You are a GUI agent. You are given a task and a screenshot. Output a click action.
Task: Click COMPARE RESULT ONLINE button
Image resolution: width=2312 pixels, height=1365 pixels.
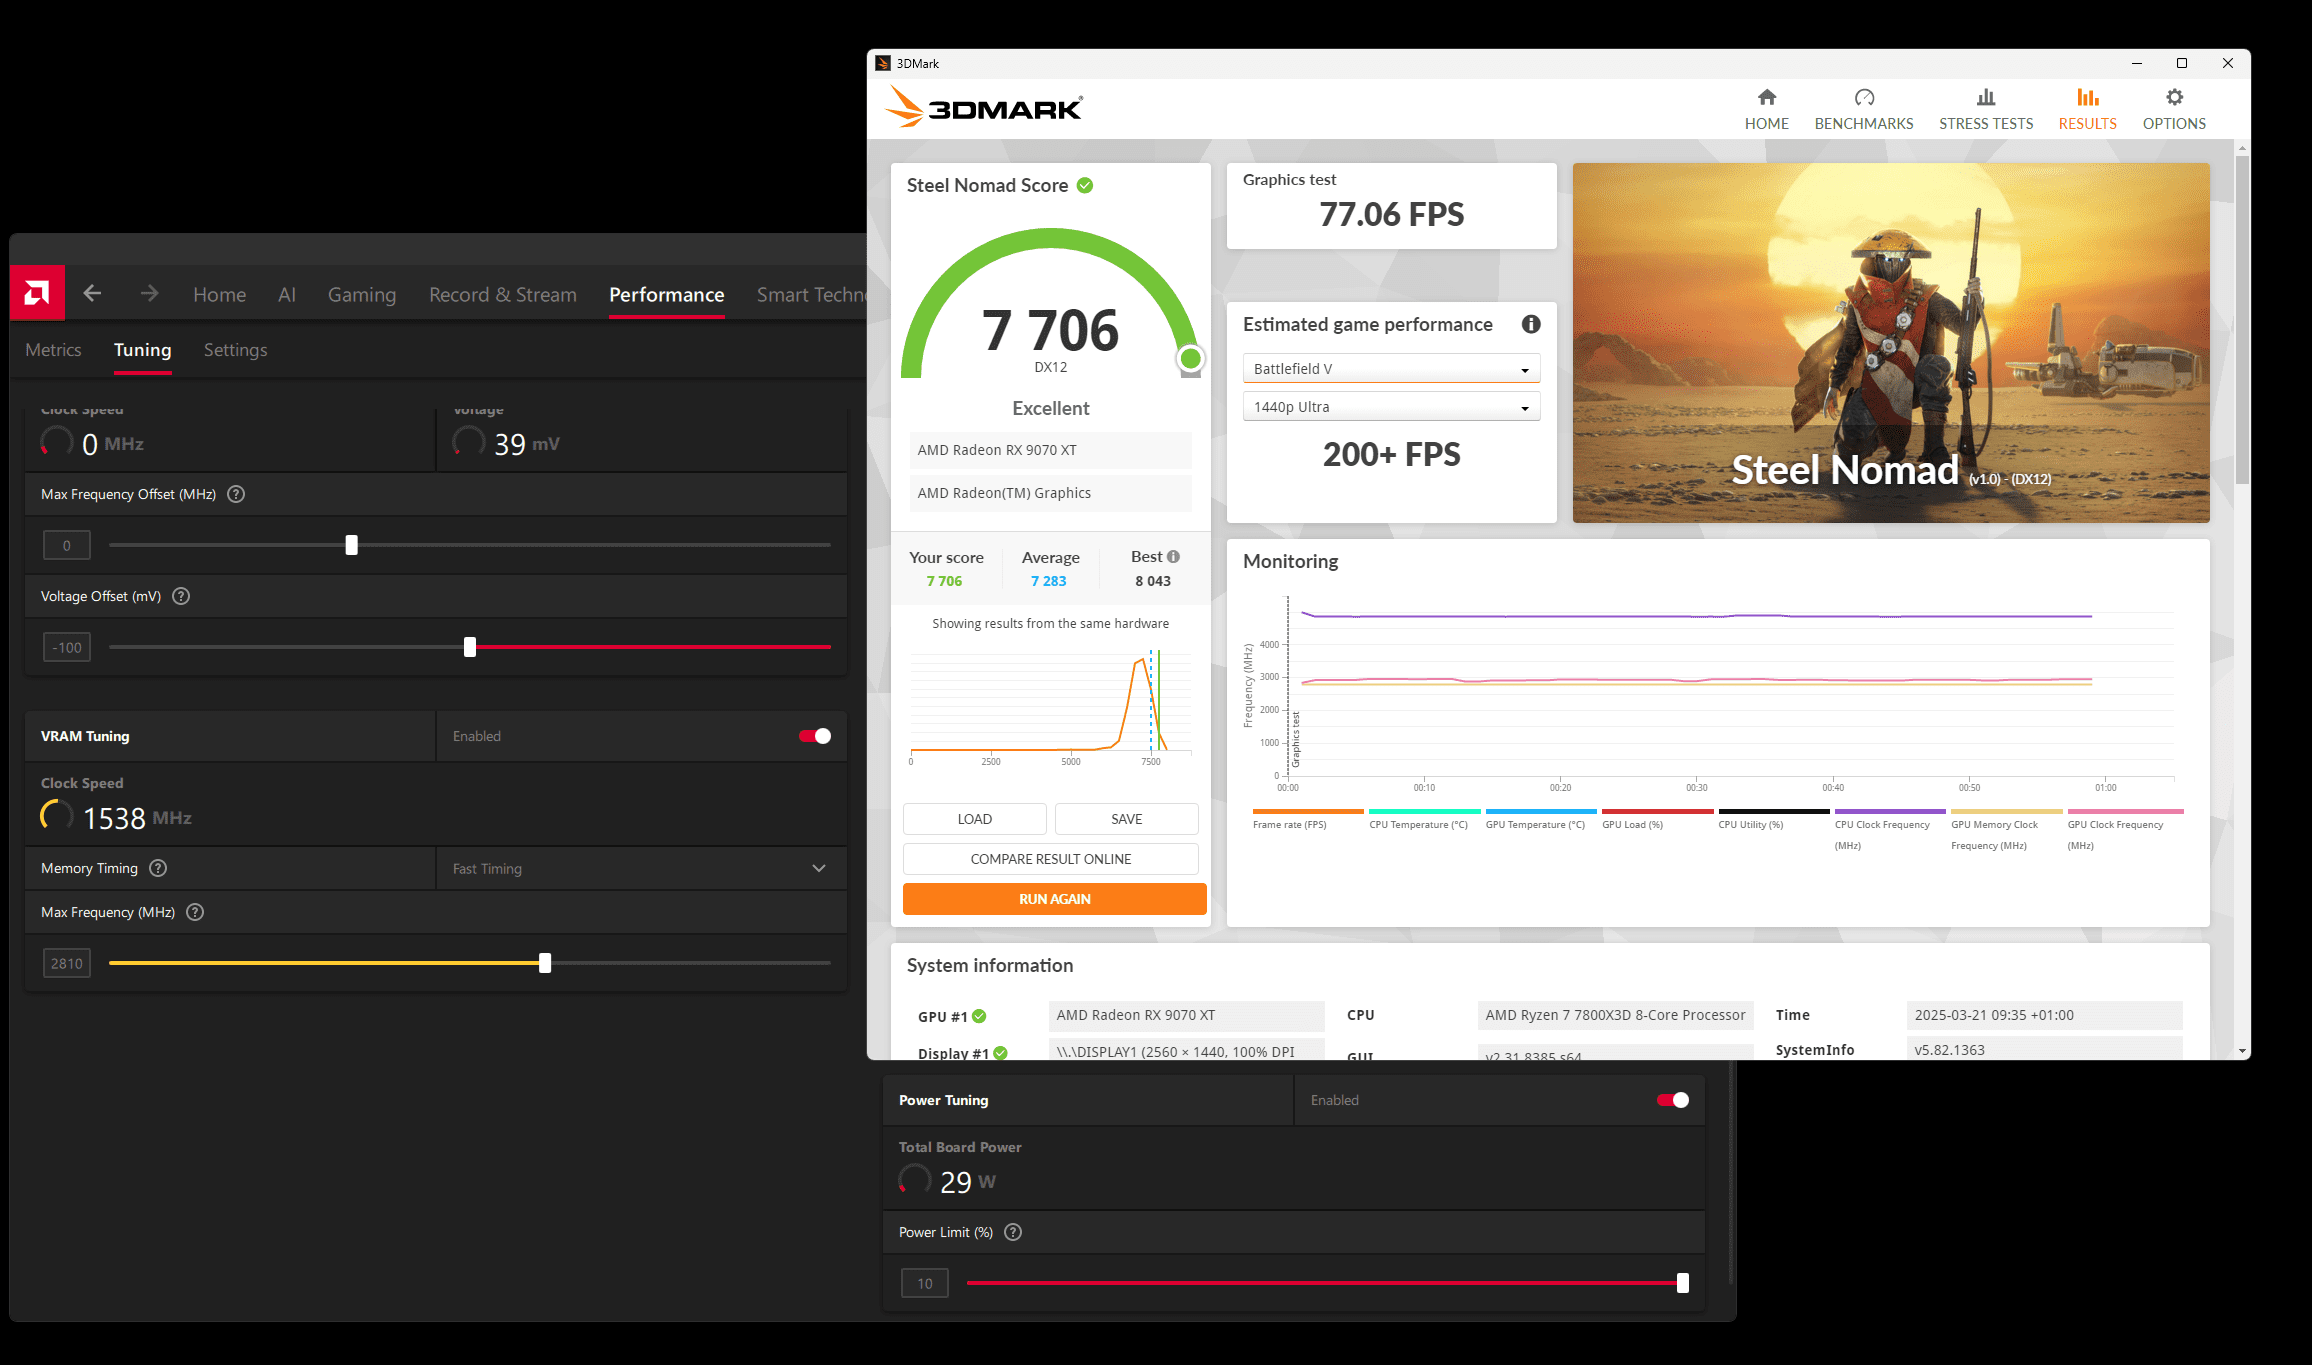(1050, 859)
